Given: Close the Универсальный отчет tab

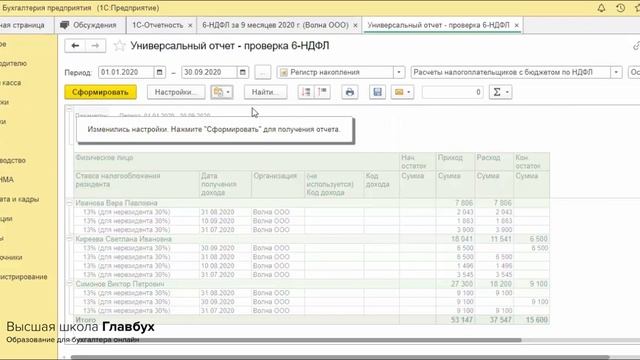Looking at the screenshot, I should (516, 25).
